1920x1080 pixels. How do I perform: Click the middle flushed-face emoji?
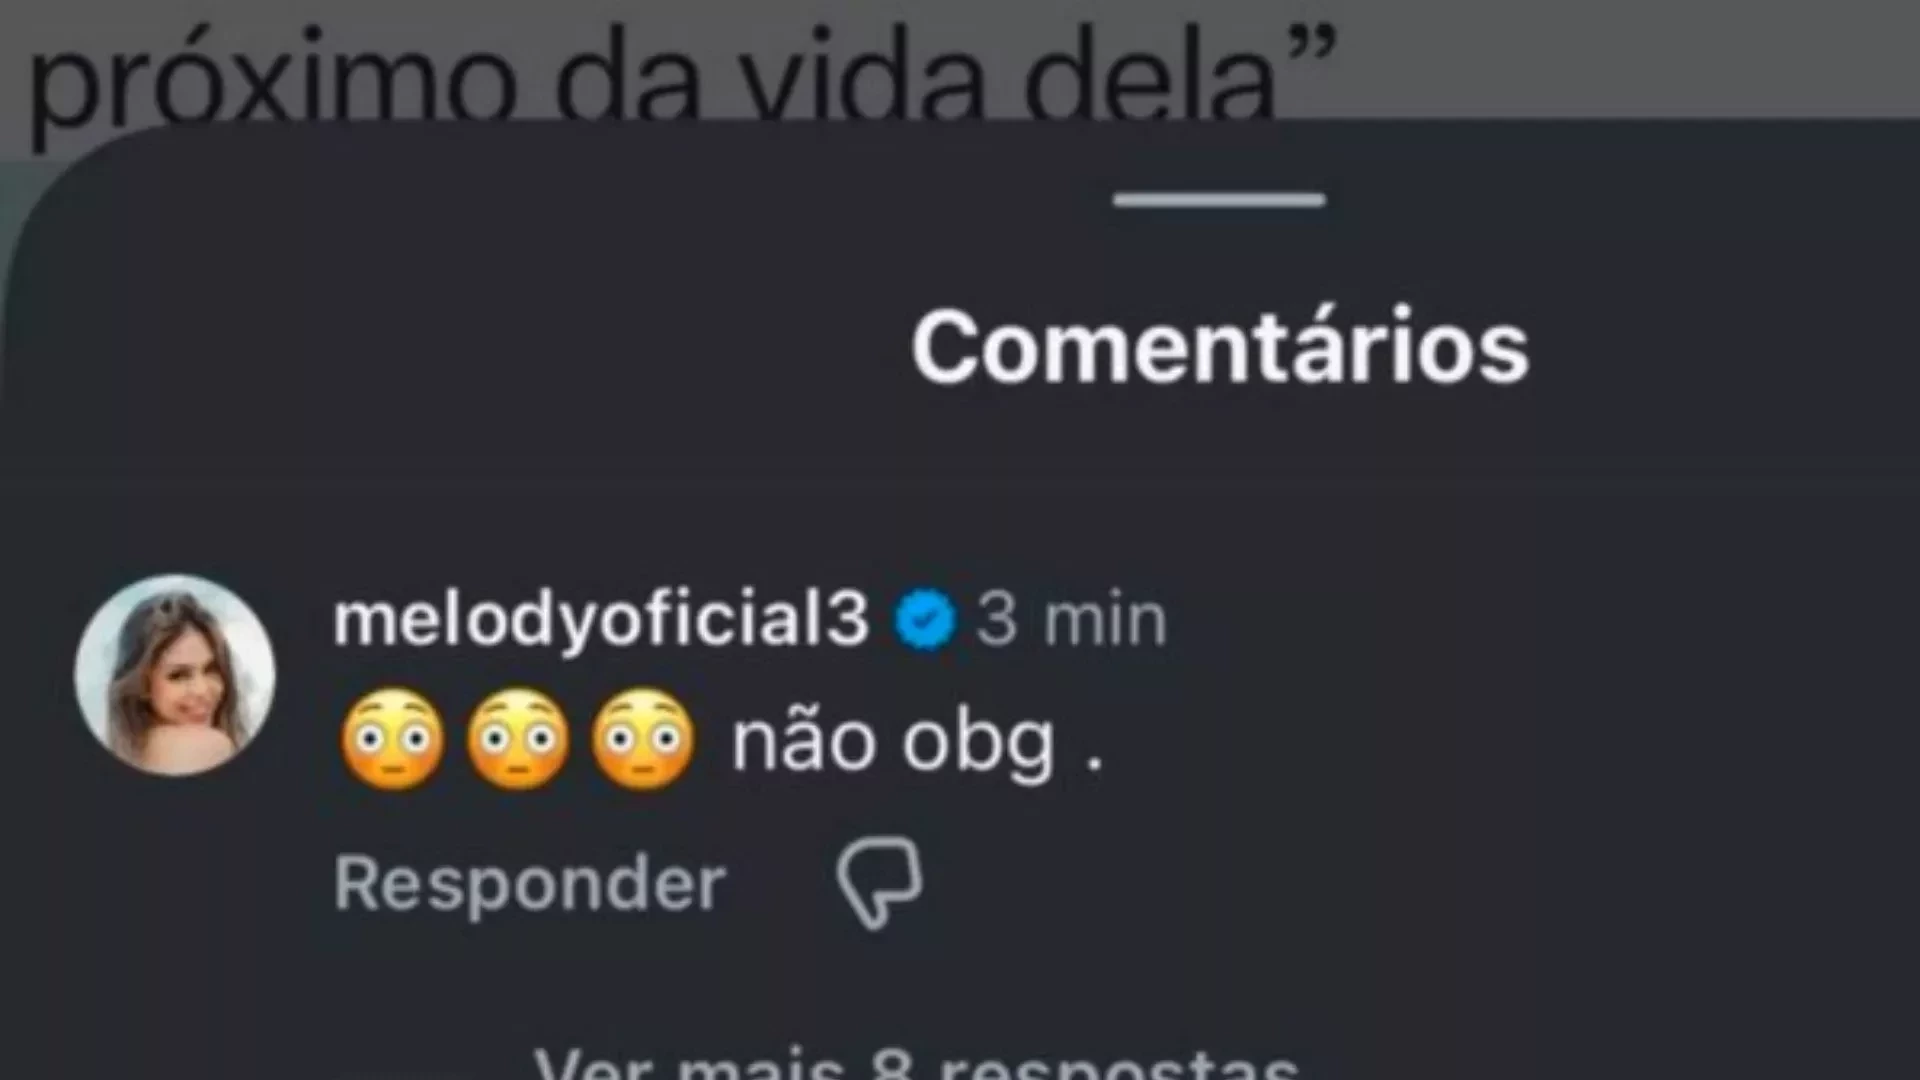tap(518, 741)
